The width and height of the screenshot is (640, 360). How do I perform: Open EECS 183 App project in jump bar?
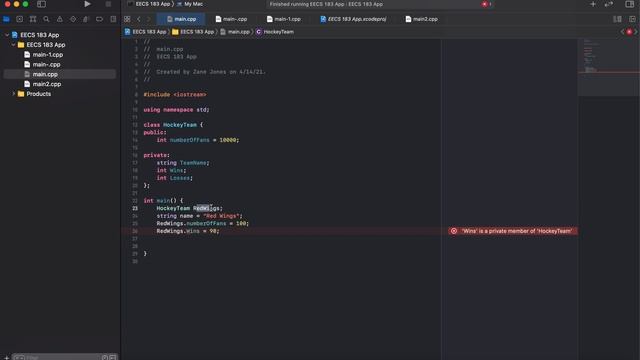(145, 32)
